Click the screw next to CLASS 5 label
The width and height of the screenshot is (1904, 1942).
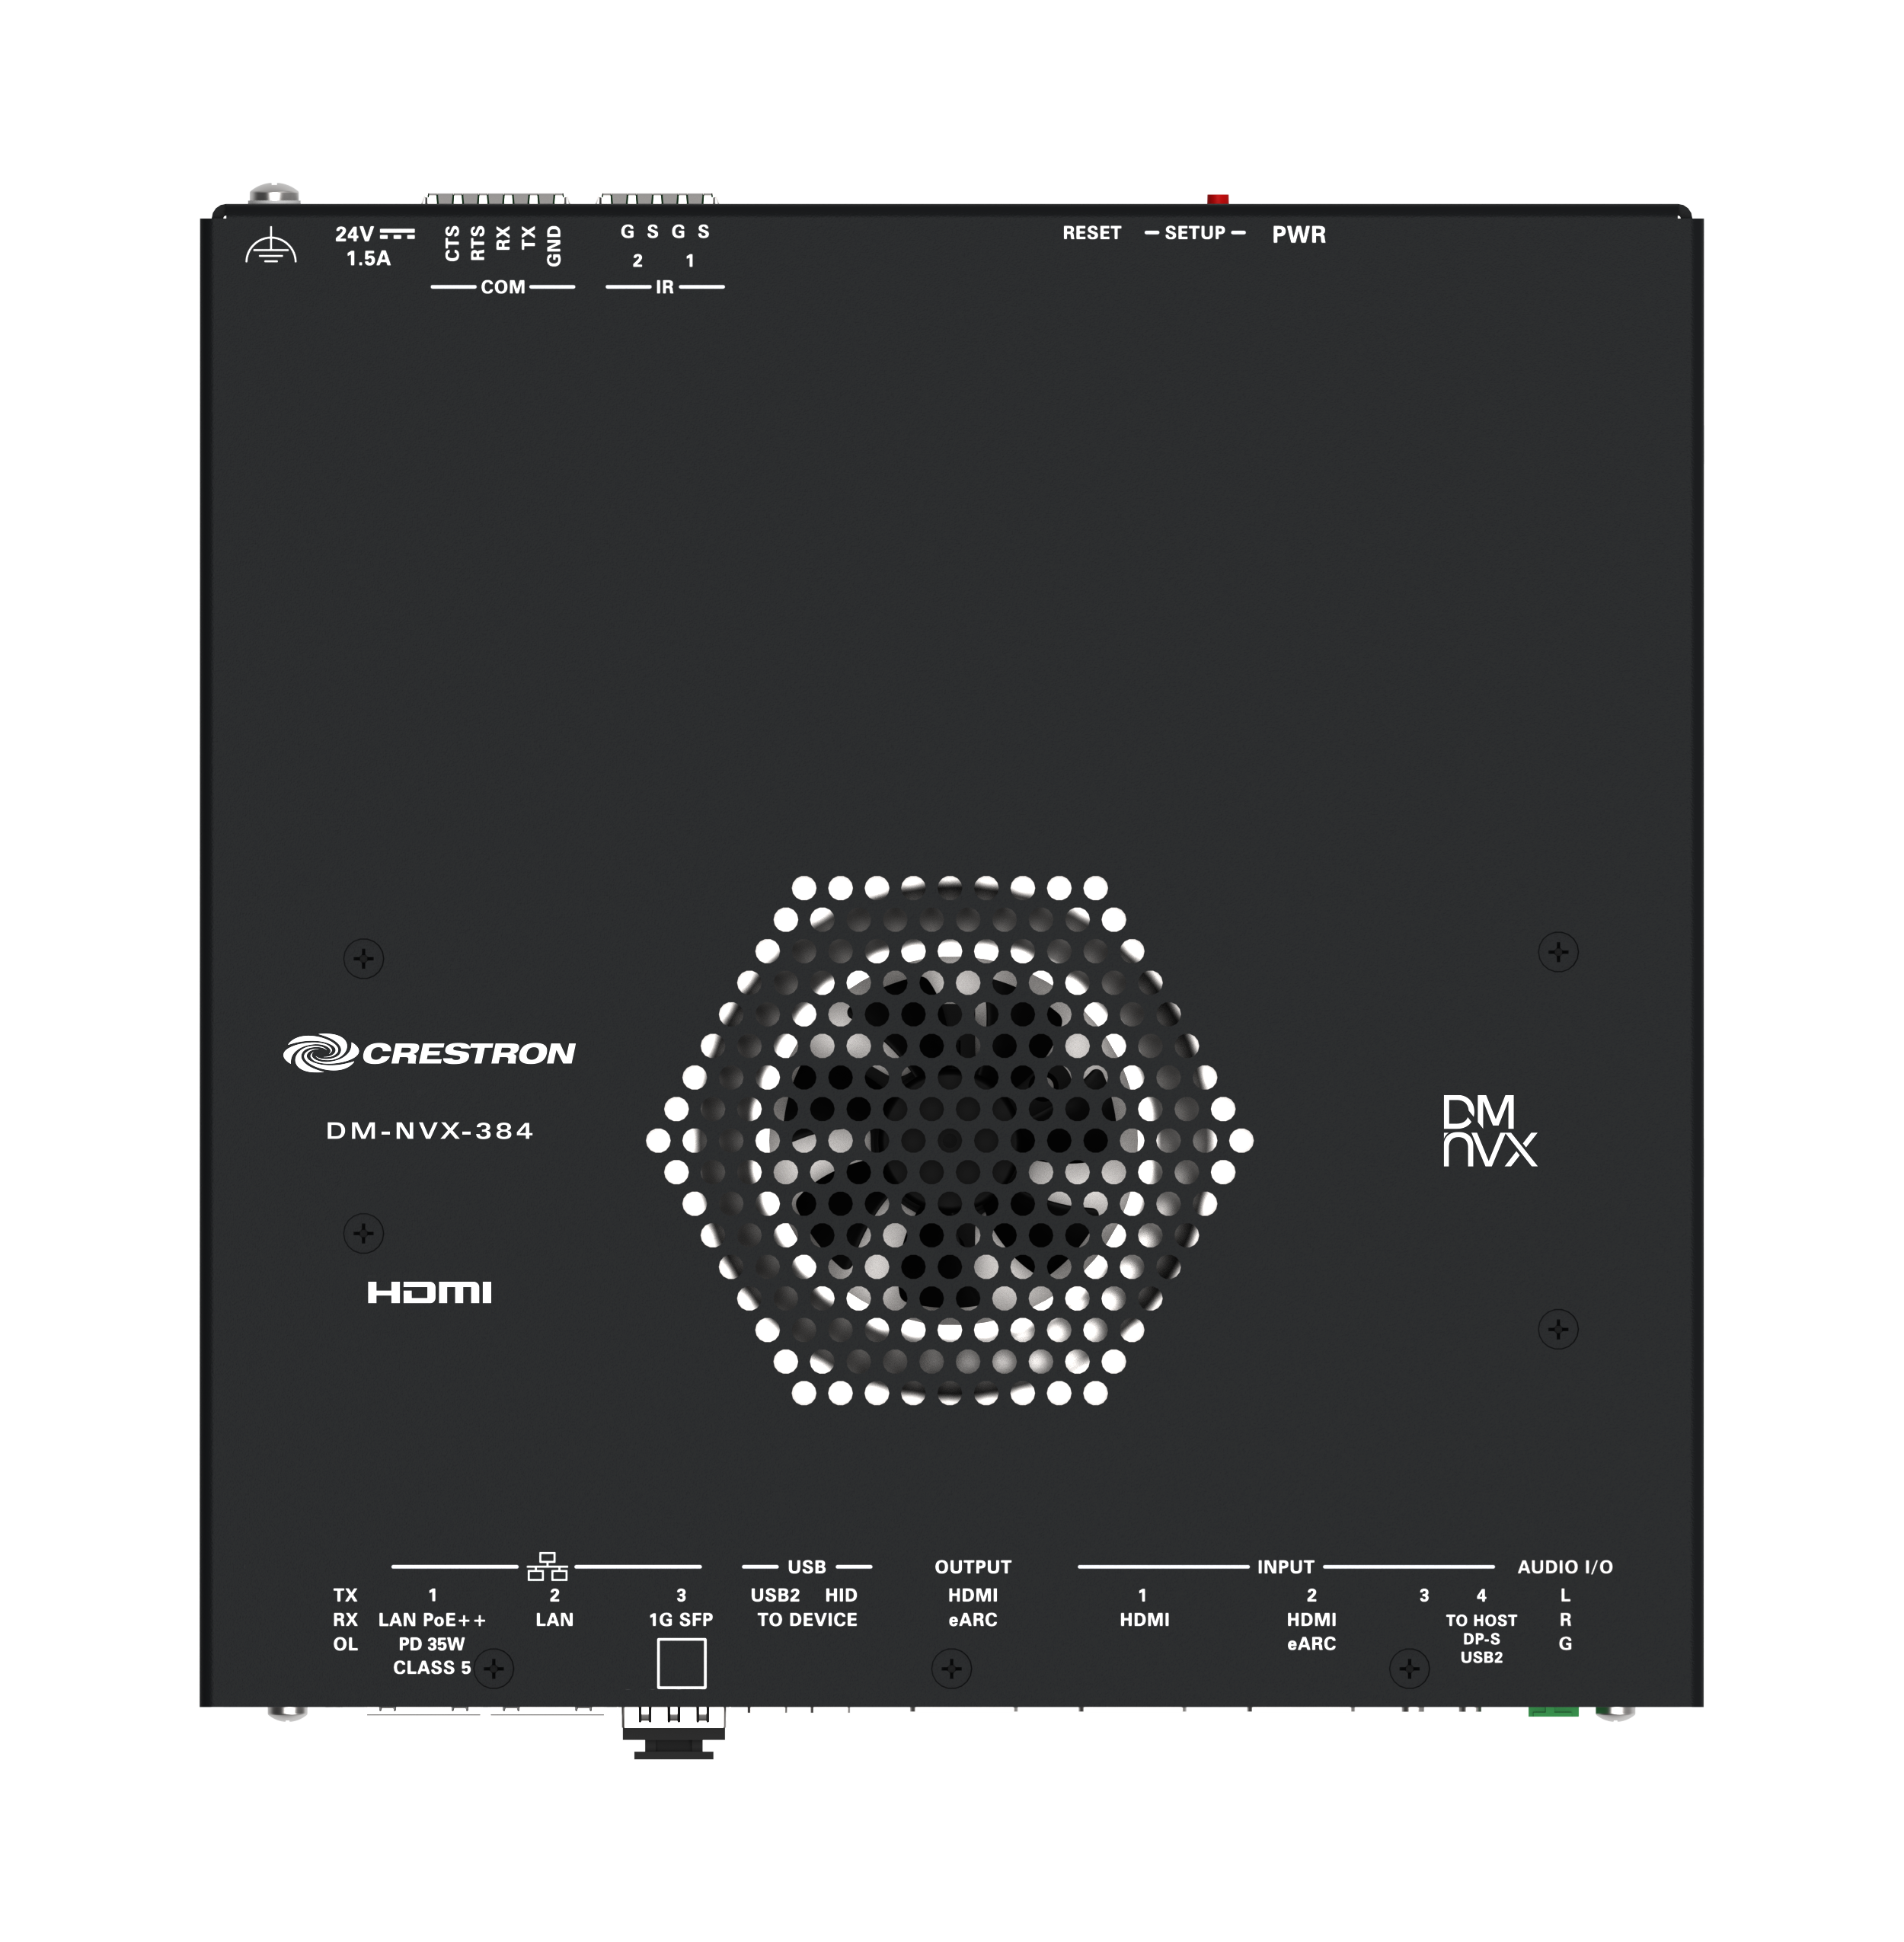(x=493, y=1668)
